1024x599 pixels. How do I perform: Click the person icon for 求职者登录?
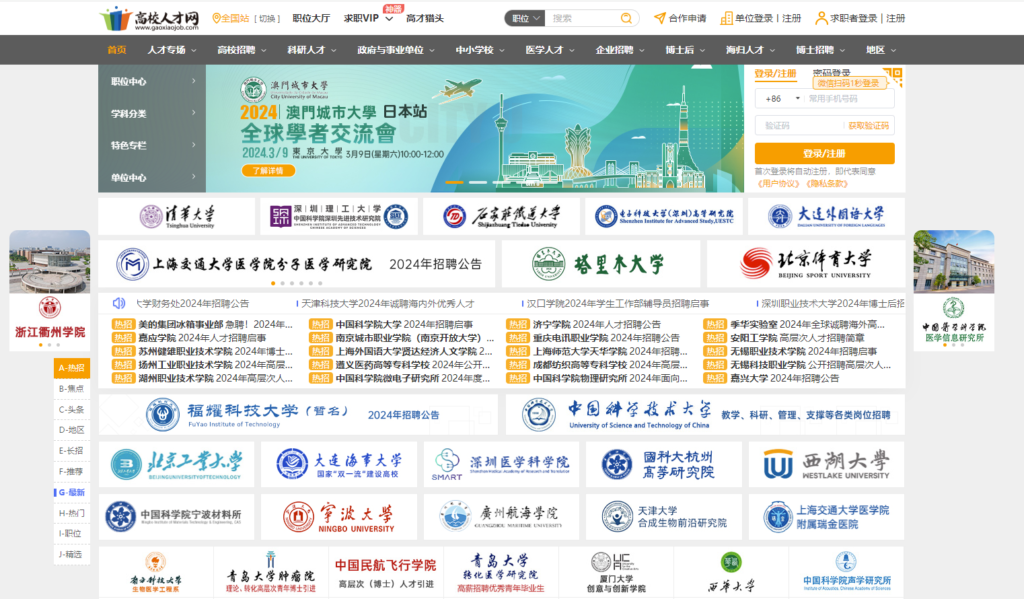[x=822, y=18]
